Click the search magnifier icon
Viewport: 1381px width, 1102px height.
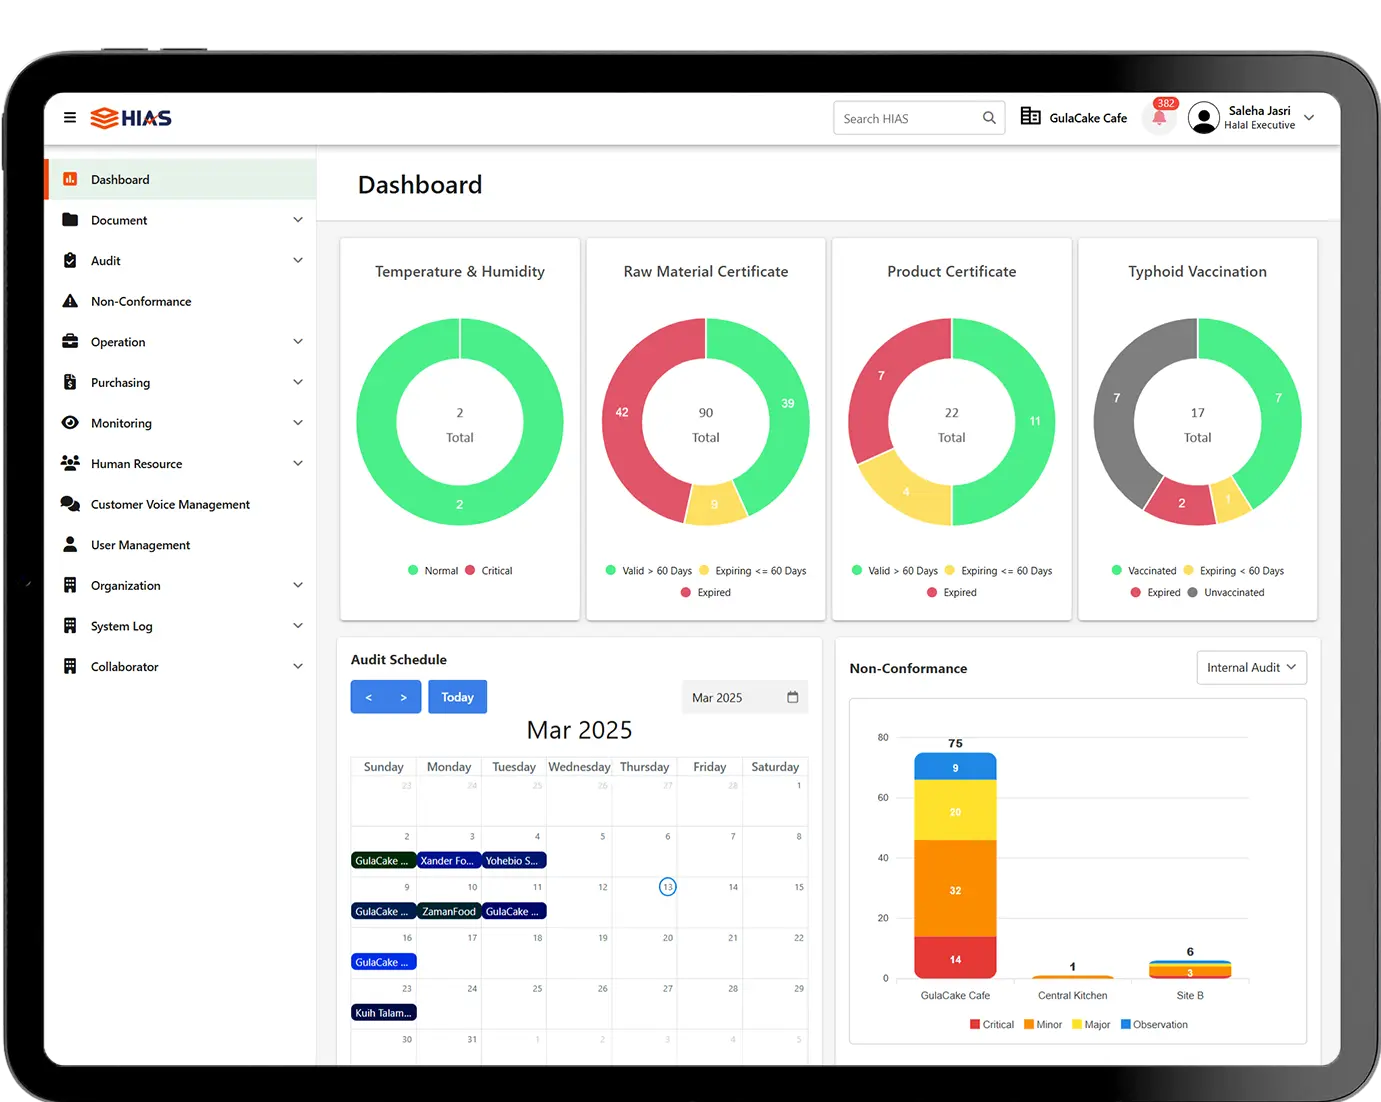(x=989, y=118)
